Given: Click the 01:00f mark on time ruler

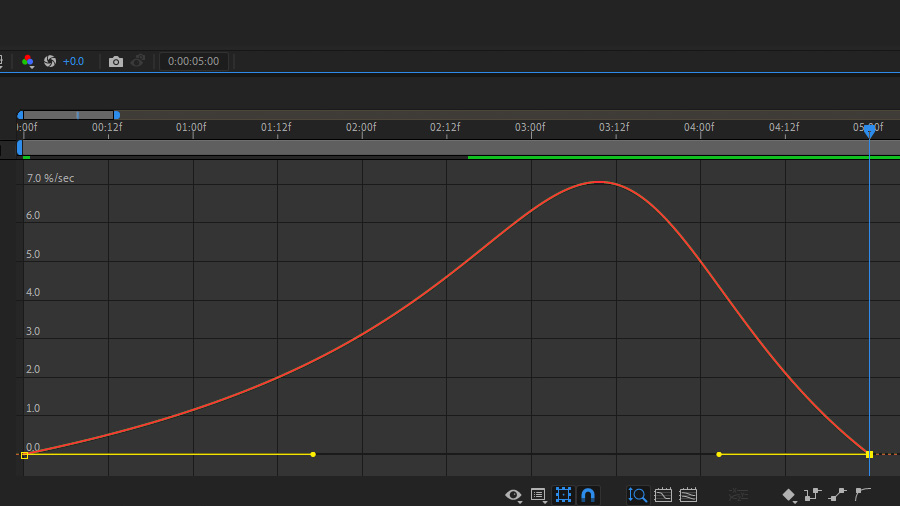Looking at the screenshot, I should (x=191, y=127).
